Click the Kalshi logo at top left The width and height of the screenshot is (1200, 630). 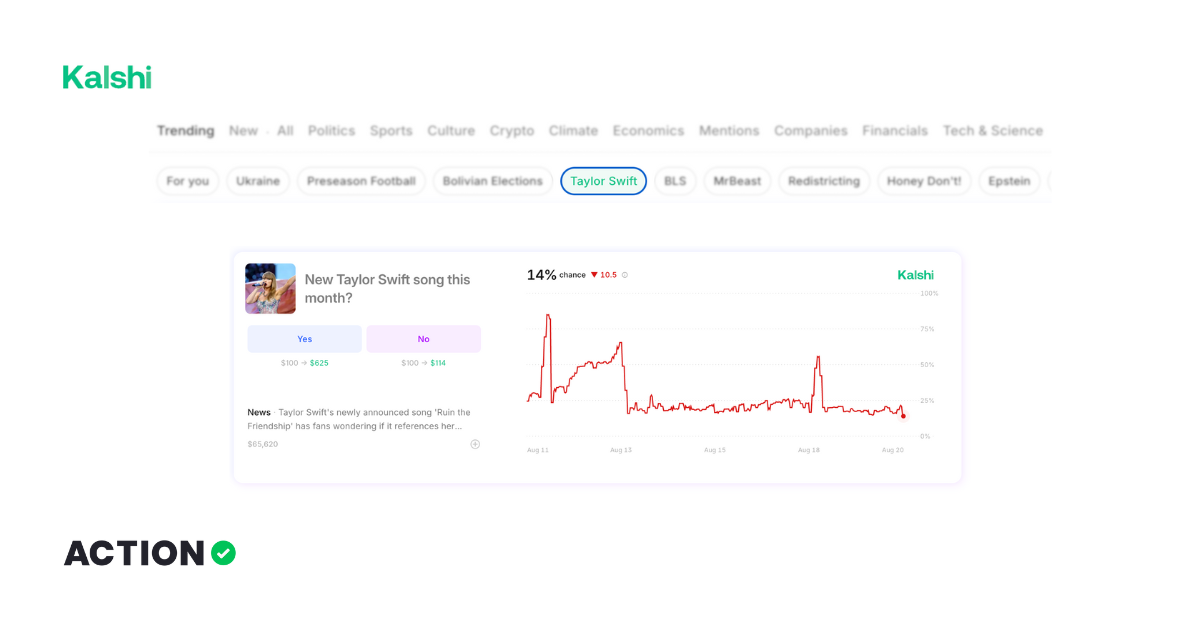(107, 77)
